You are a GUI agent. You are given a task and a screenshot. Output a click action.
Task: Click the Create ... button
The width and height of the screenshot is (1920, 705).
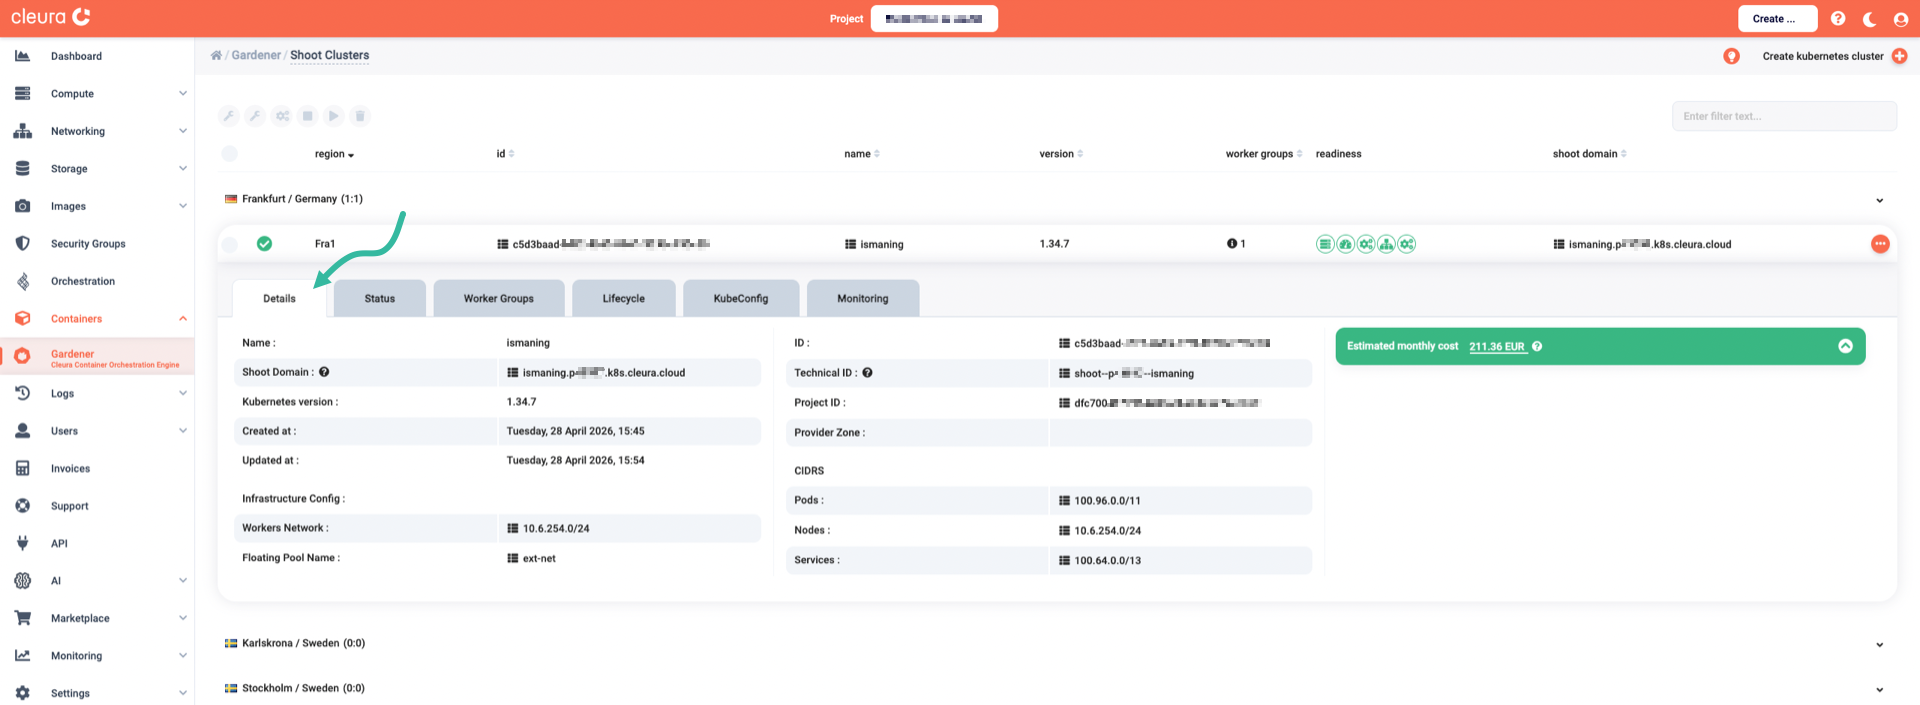tap(1777, 19)
